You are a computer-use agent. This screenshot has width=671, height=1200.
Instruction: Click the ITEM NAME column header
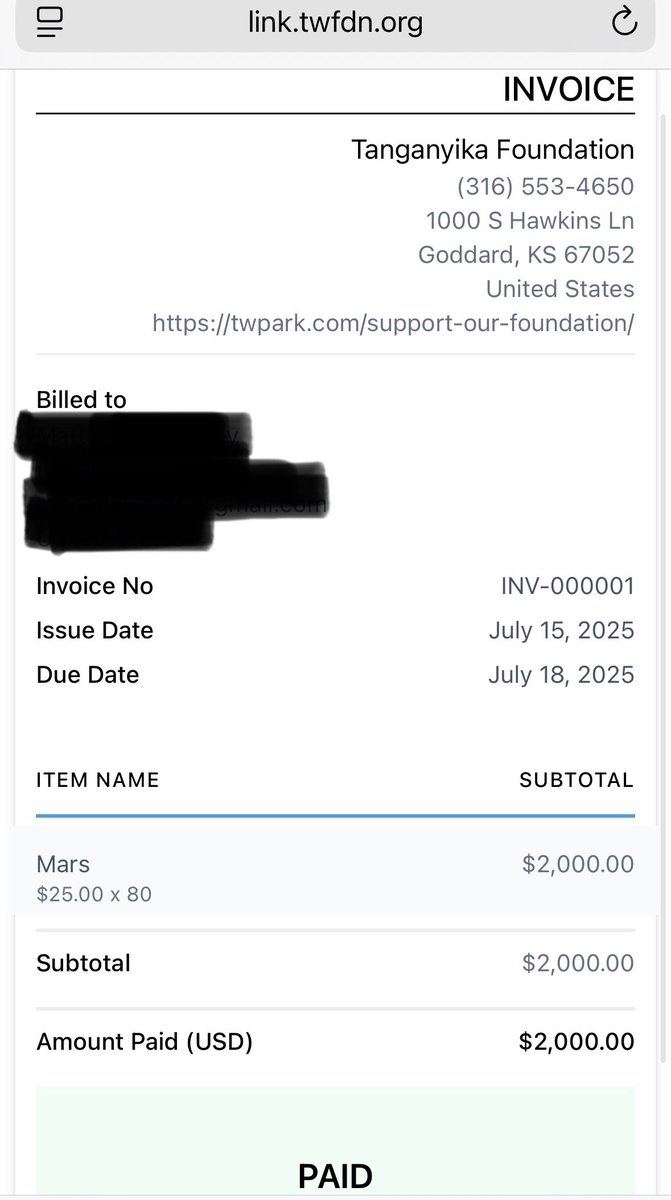click(x=98, y=780)
